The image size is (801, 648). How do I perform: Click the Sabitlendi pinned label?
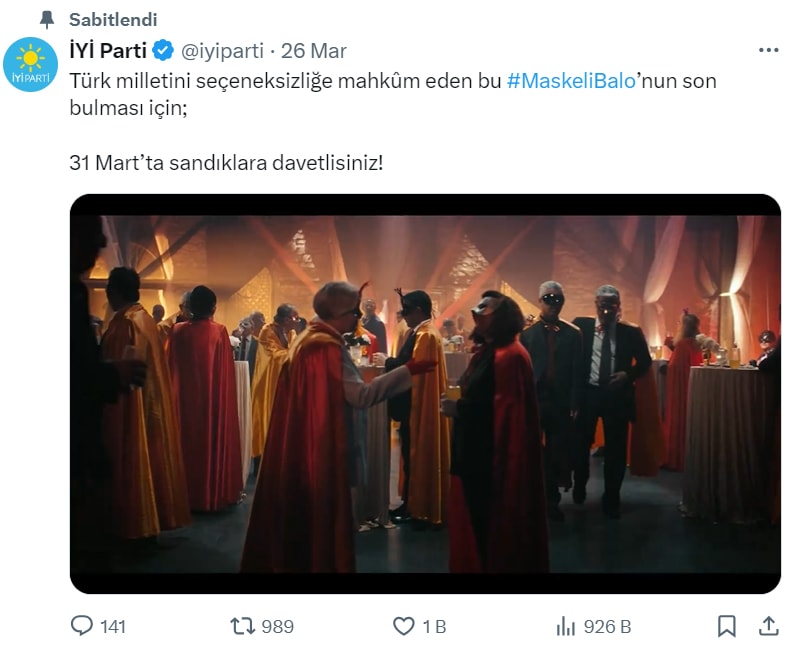(x=113, y=19)
